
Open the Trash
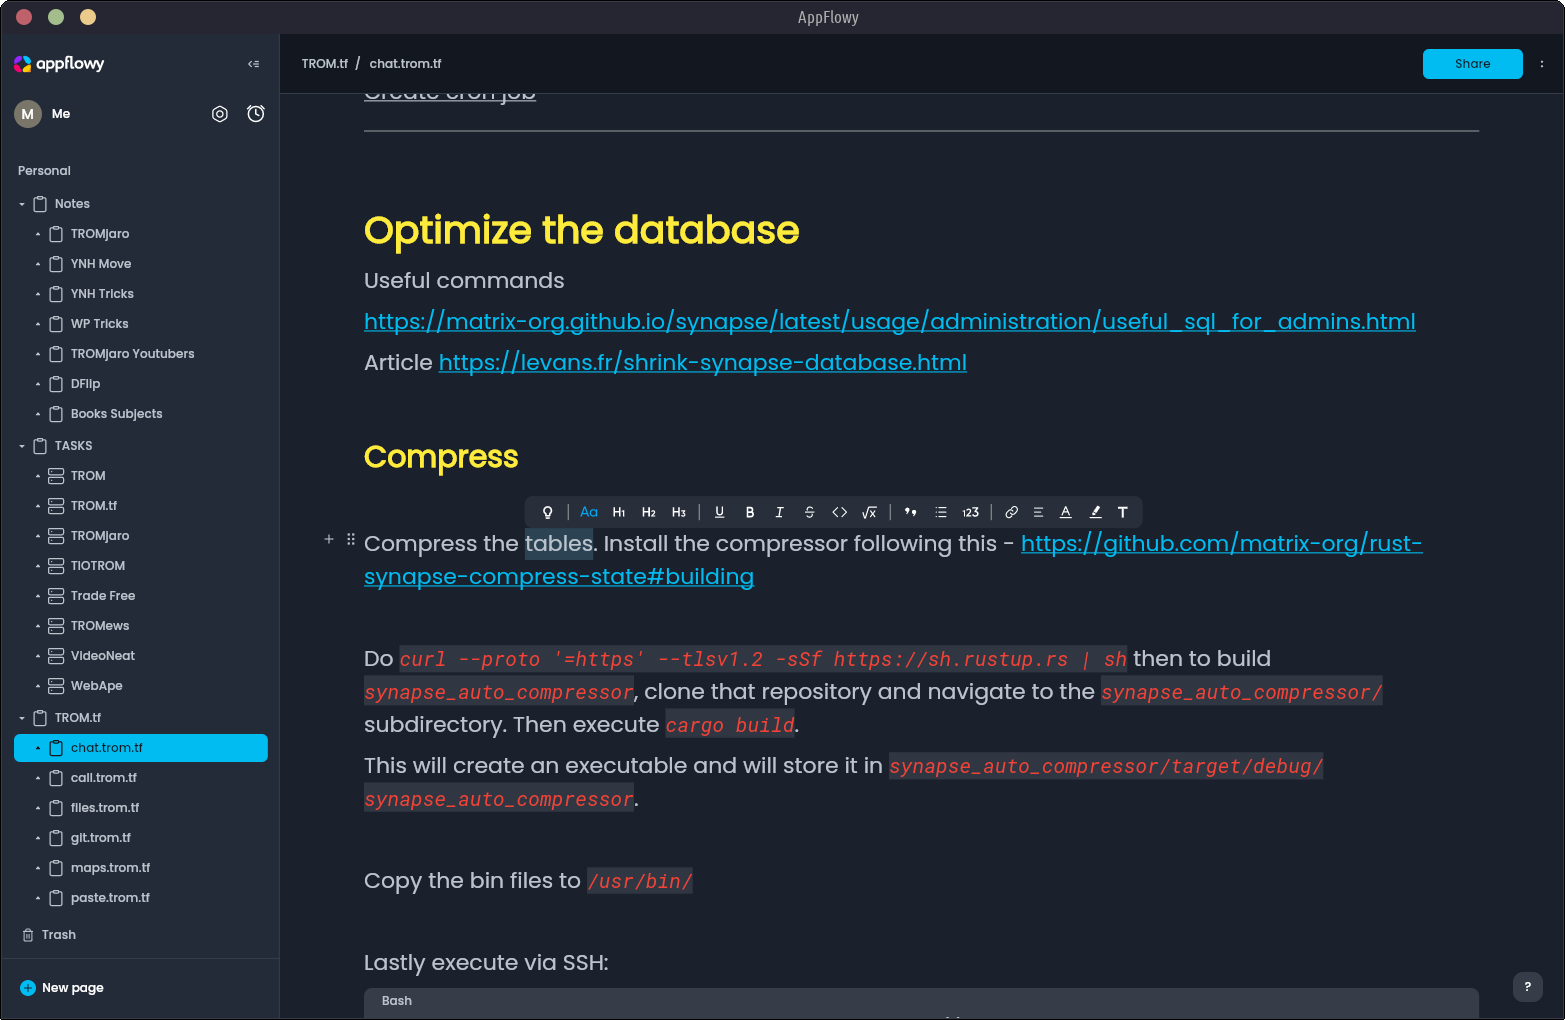click(50, 935)
